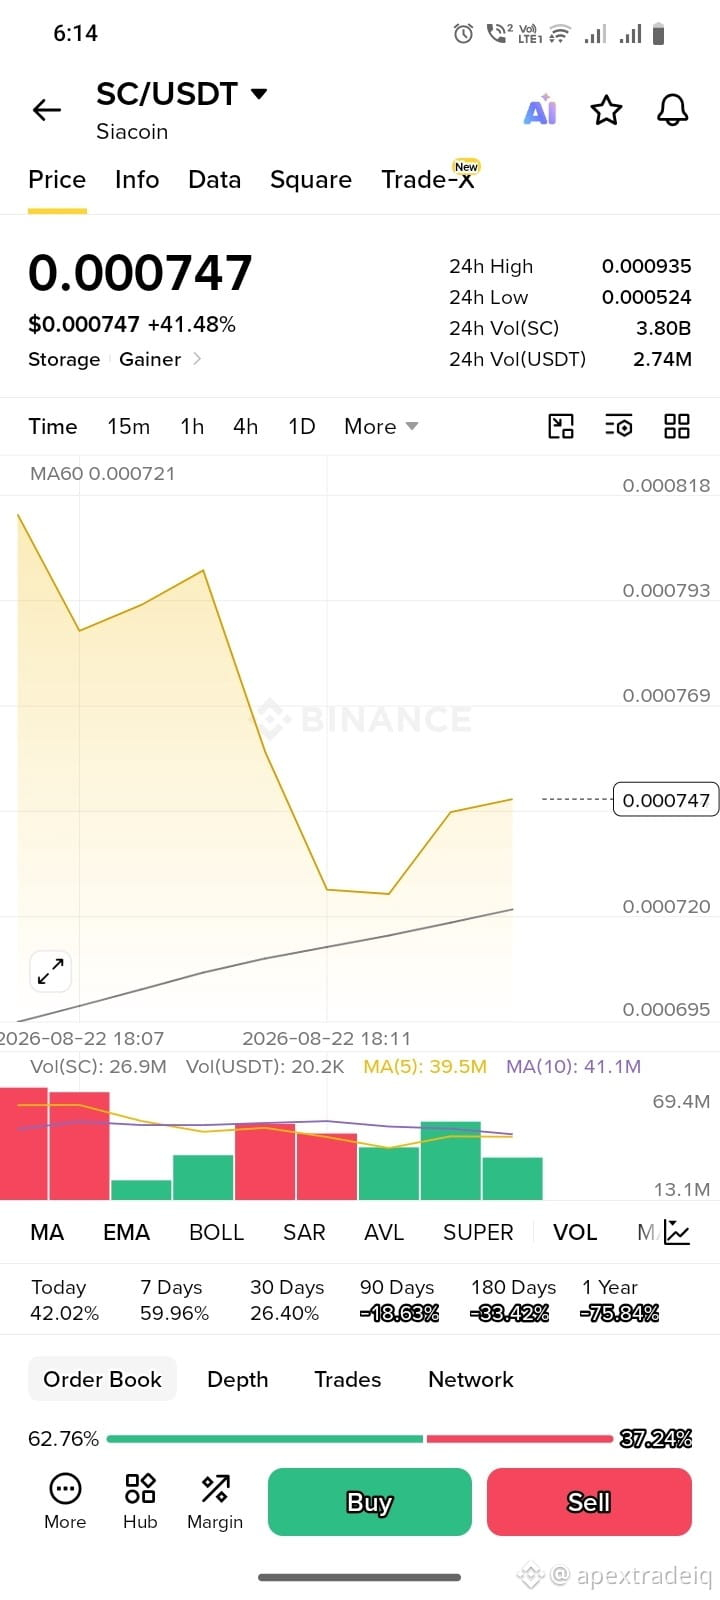Open the Storage category tag
This screenshot has height=1600, width=720.
tap(64, 359)
